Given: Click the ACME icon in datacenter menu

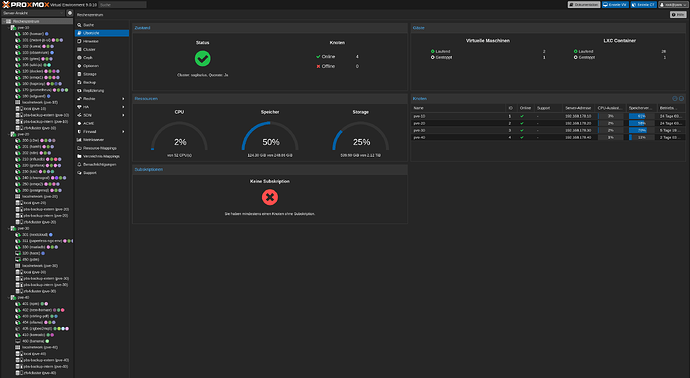Looking at the screenshot, I should 79,124.
